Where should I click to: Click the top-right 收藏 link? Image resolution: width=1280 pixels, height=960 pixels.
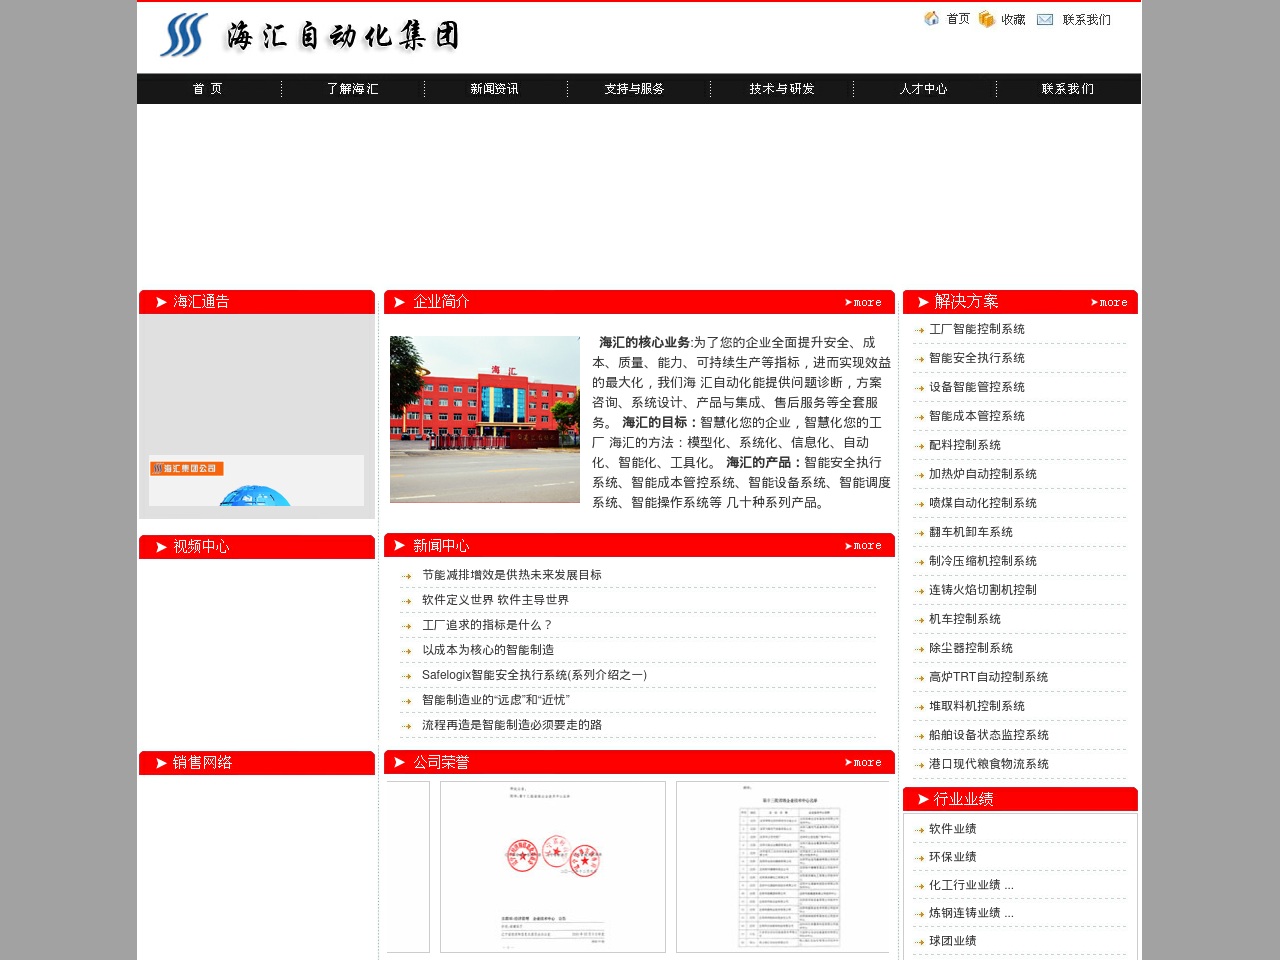pyautogui.click(x=1014, y=19)
